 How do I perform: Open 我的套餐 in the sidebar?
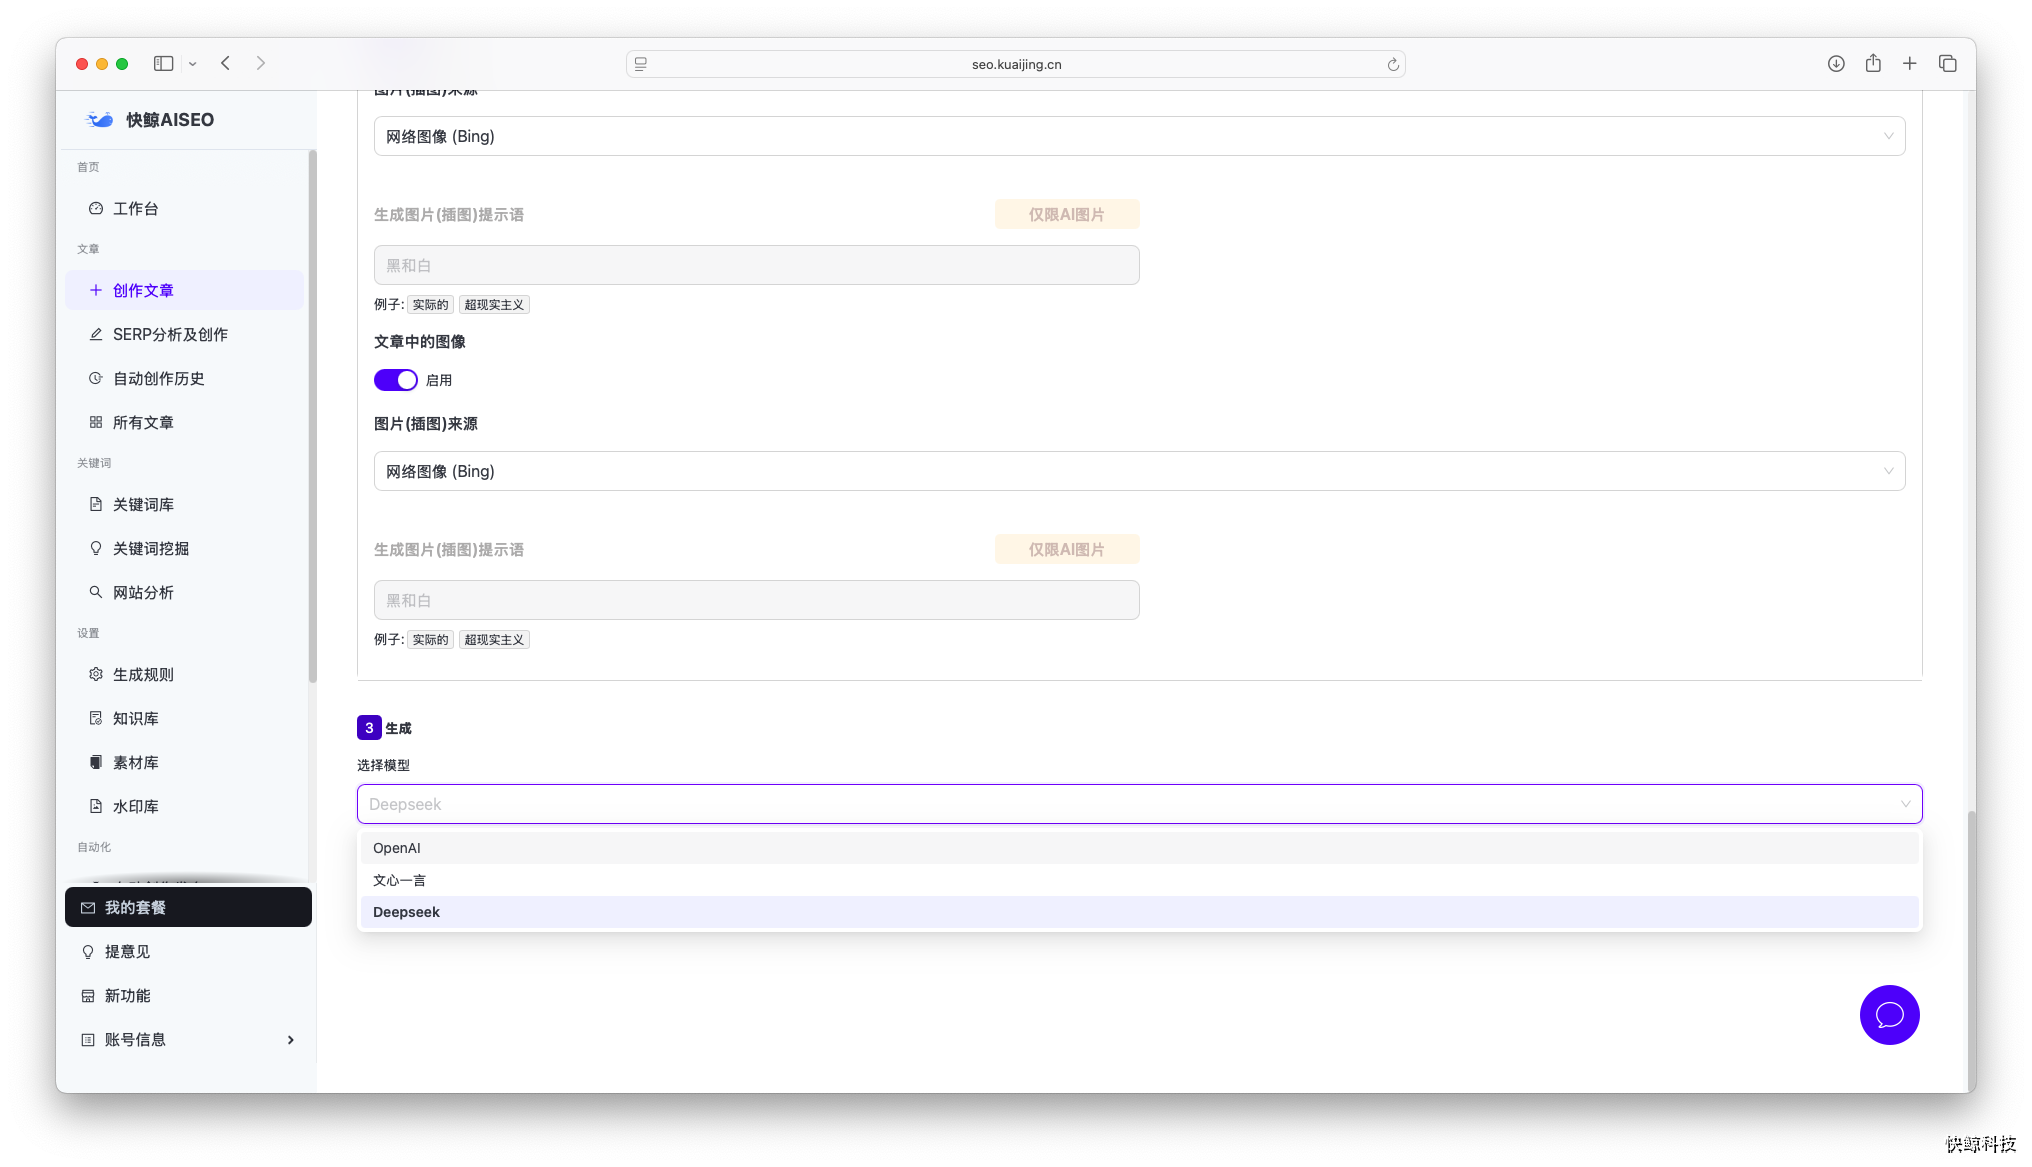point(188,907)
